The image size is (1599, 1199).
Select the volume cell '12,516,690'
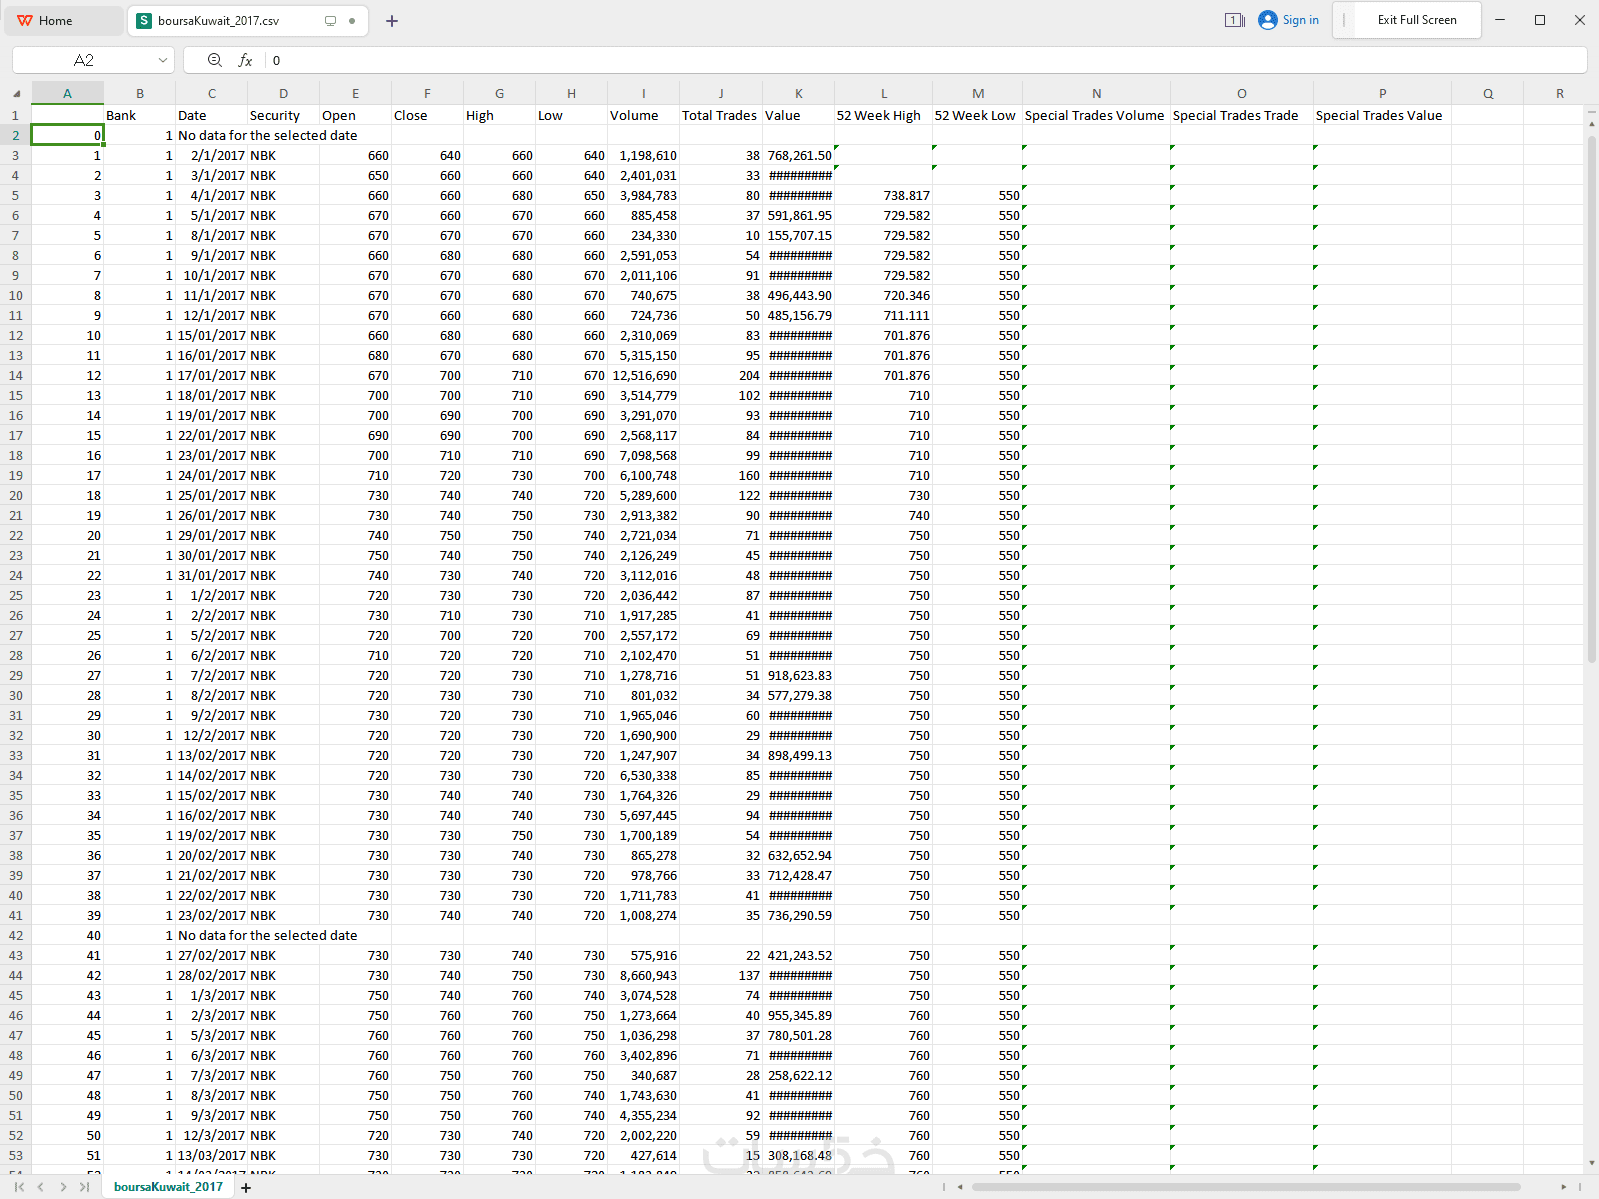[643, 375]
